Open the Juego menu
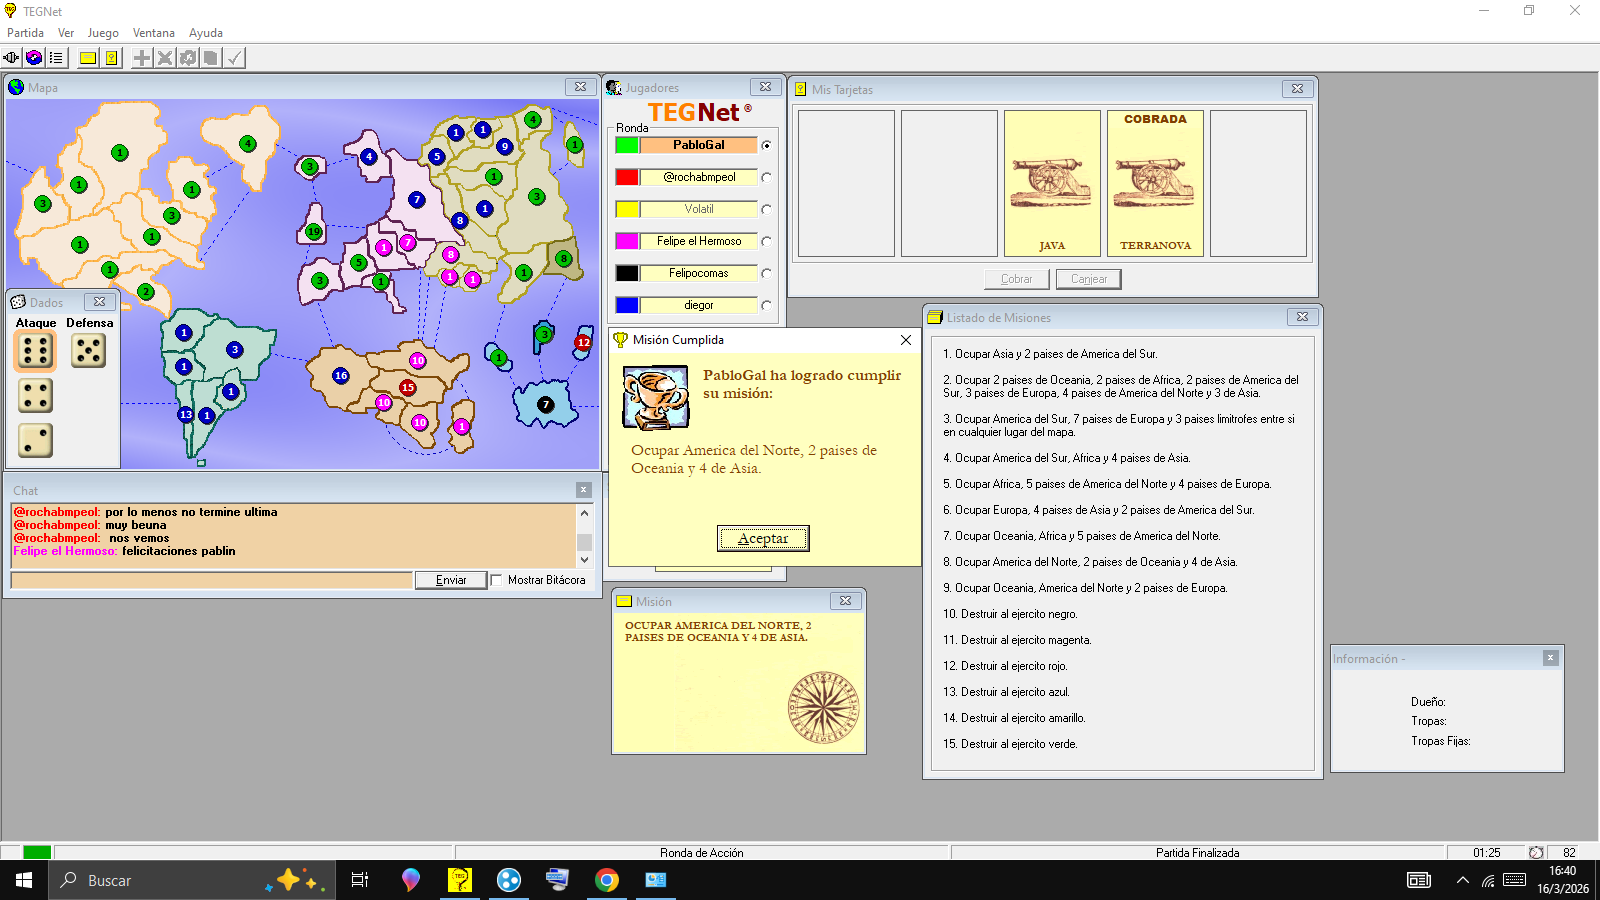The width and height of the screenshot is (1600, 900). tap(103, 33)
